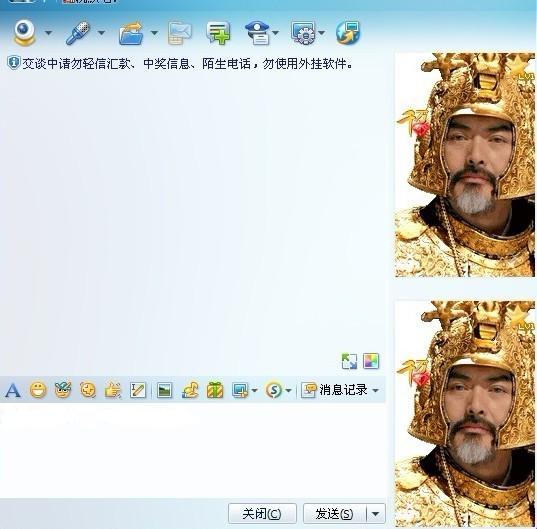The width and height of the screenshot is (537, 529).
Task: Click the lower avatar picture
Action: coord(465,414)
